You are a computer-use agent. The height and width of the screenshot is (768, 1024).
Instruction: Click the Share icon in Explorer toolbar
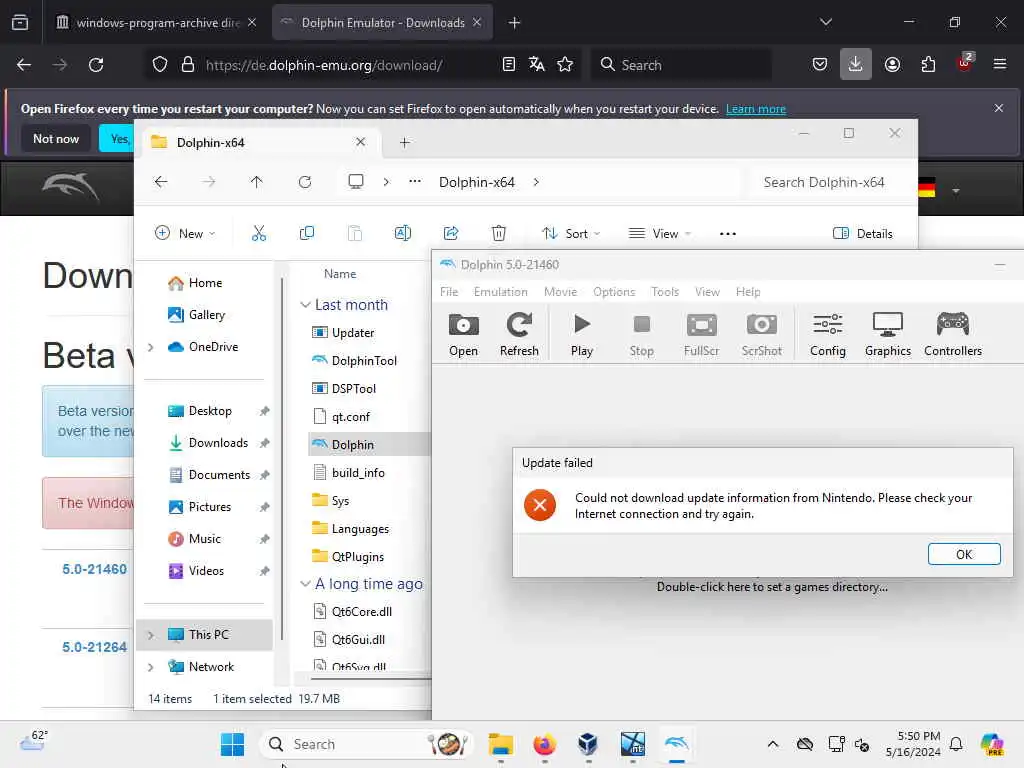pyautogui.click(x=451, y=233)
